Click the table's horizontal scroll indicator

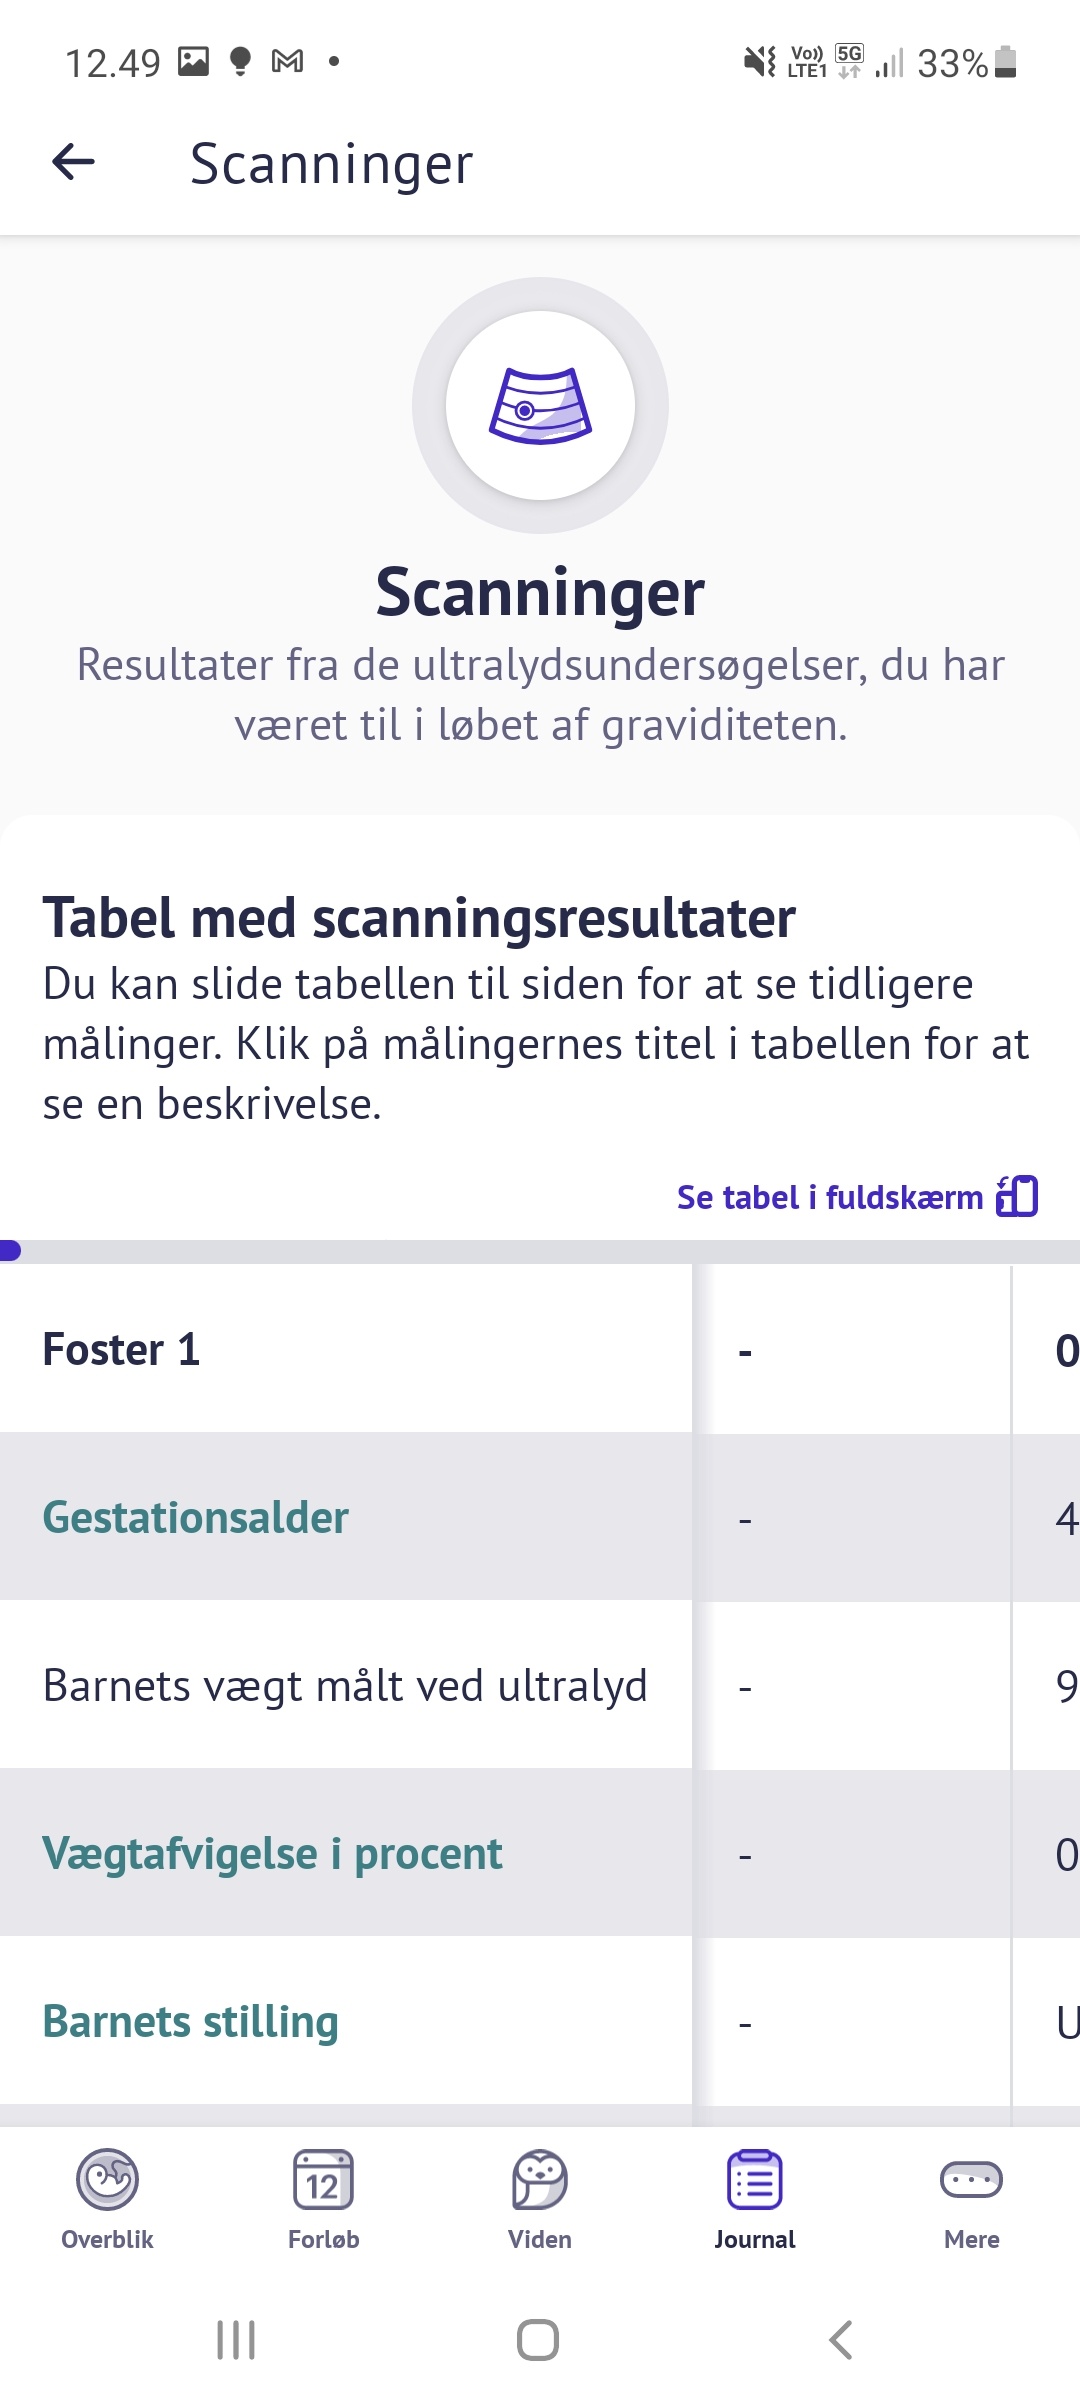tap(12, 1251)
